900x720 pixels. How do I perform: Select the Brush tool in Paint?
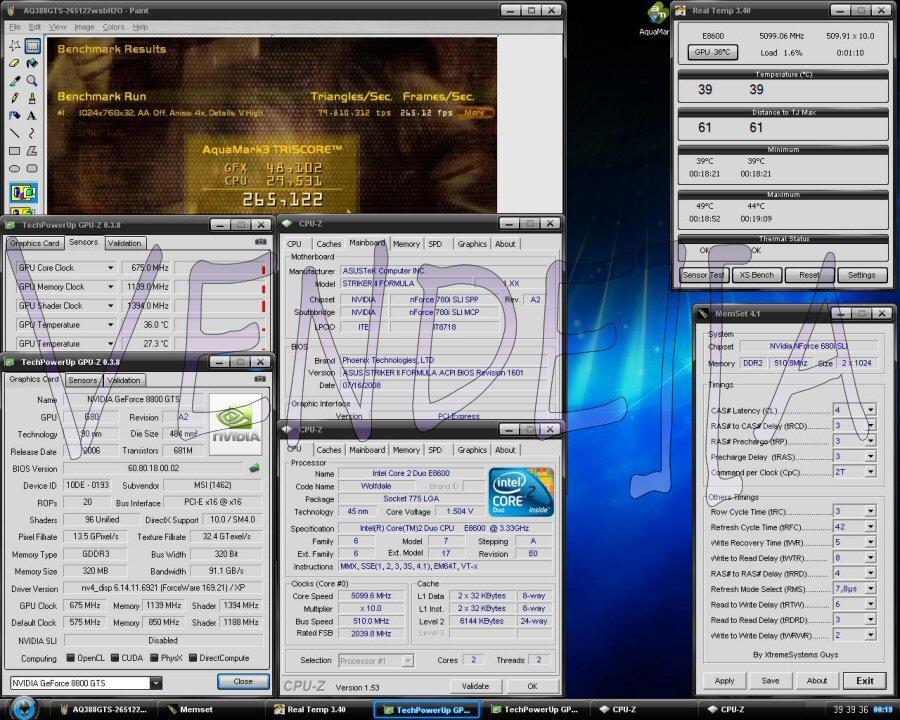click(32, 98)
